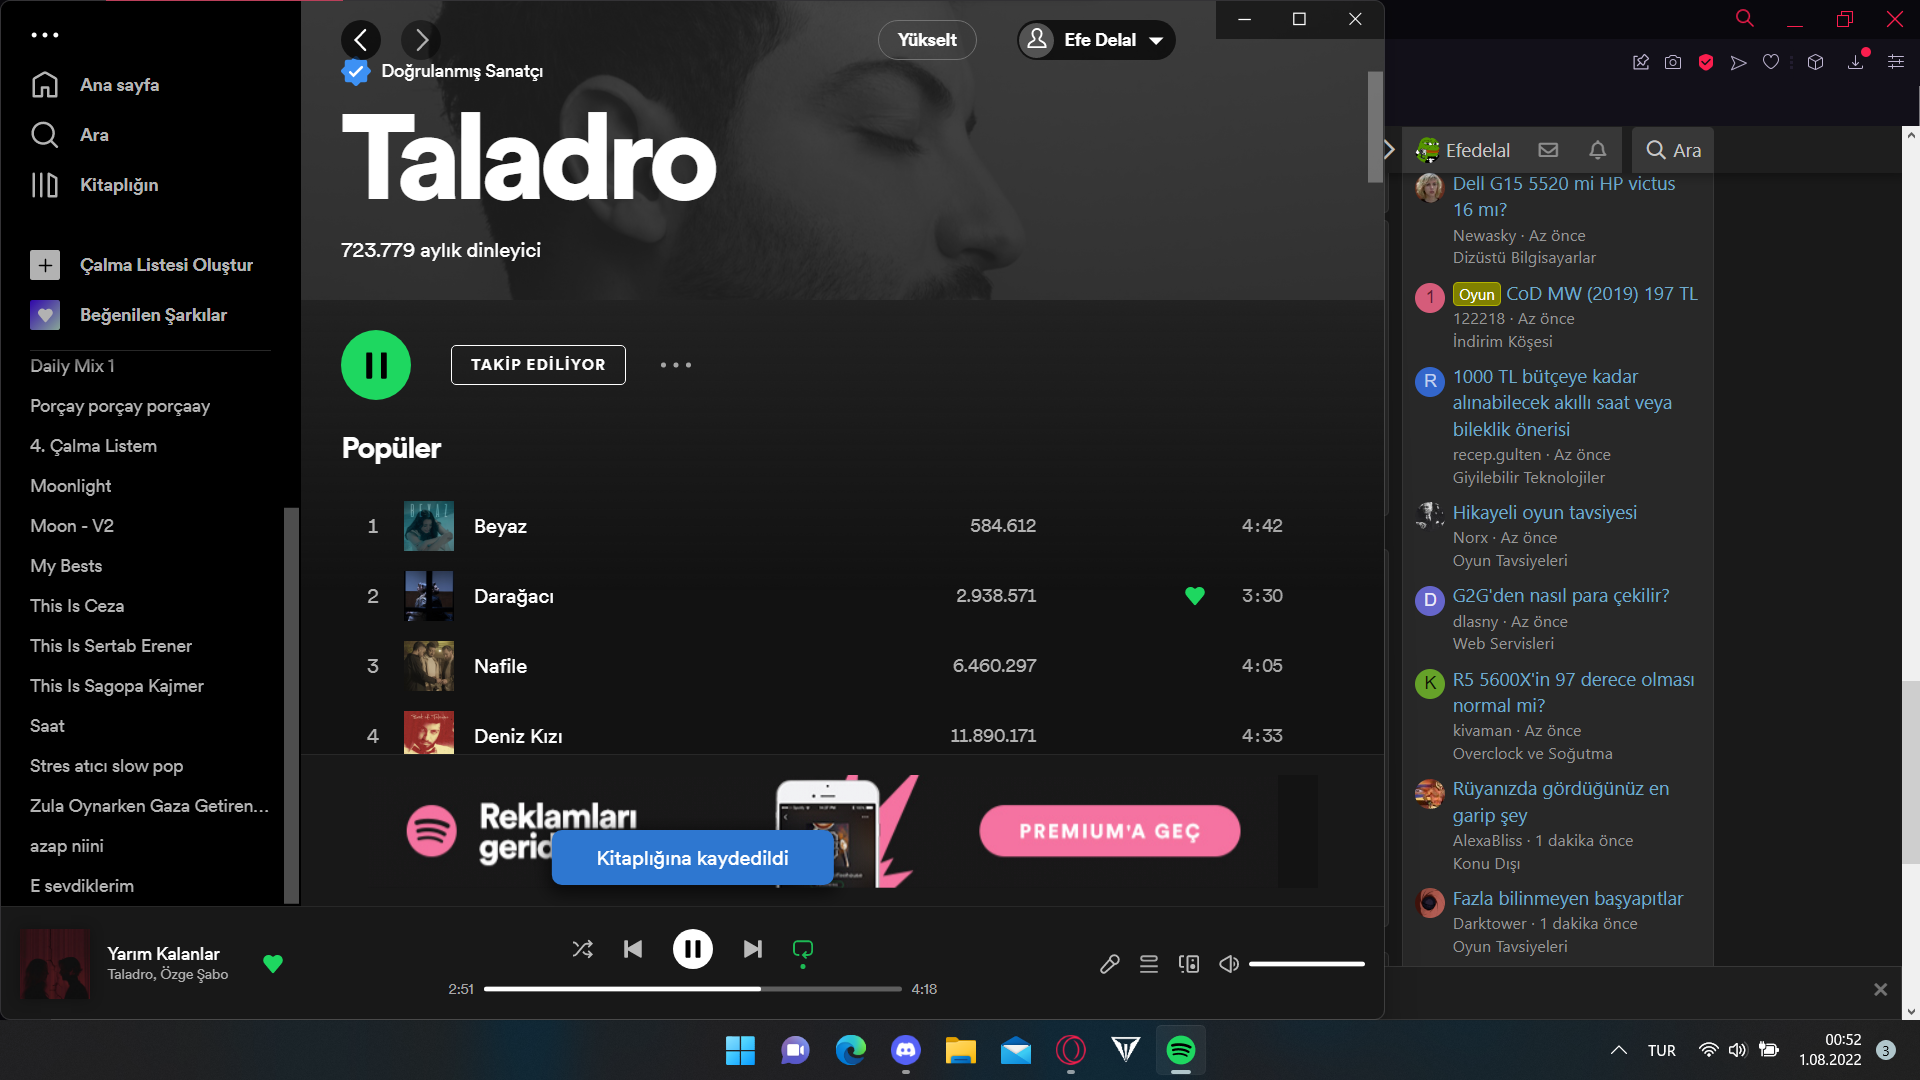The image size is (1920, 1080).
Task: Open the play queue icon
Action: click(x=1149, y=964)
